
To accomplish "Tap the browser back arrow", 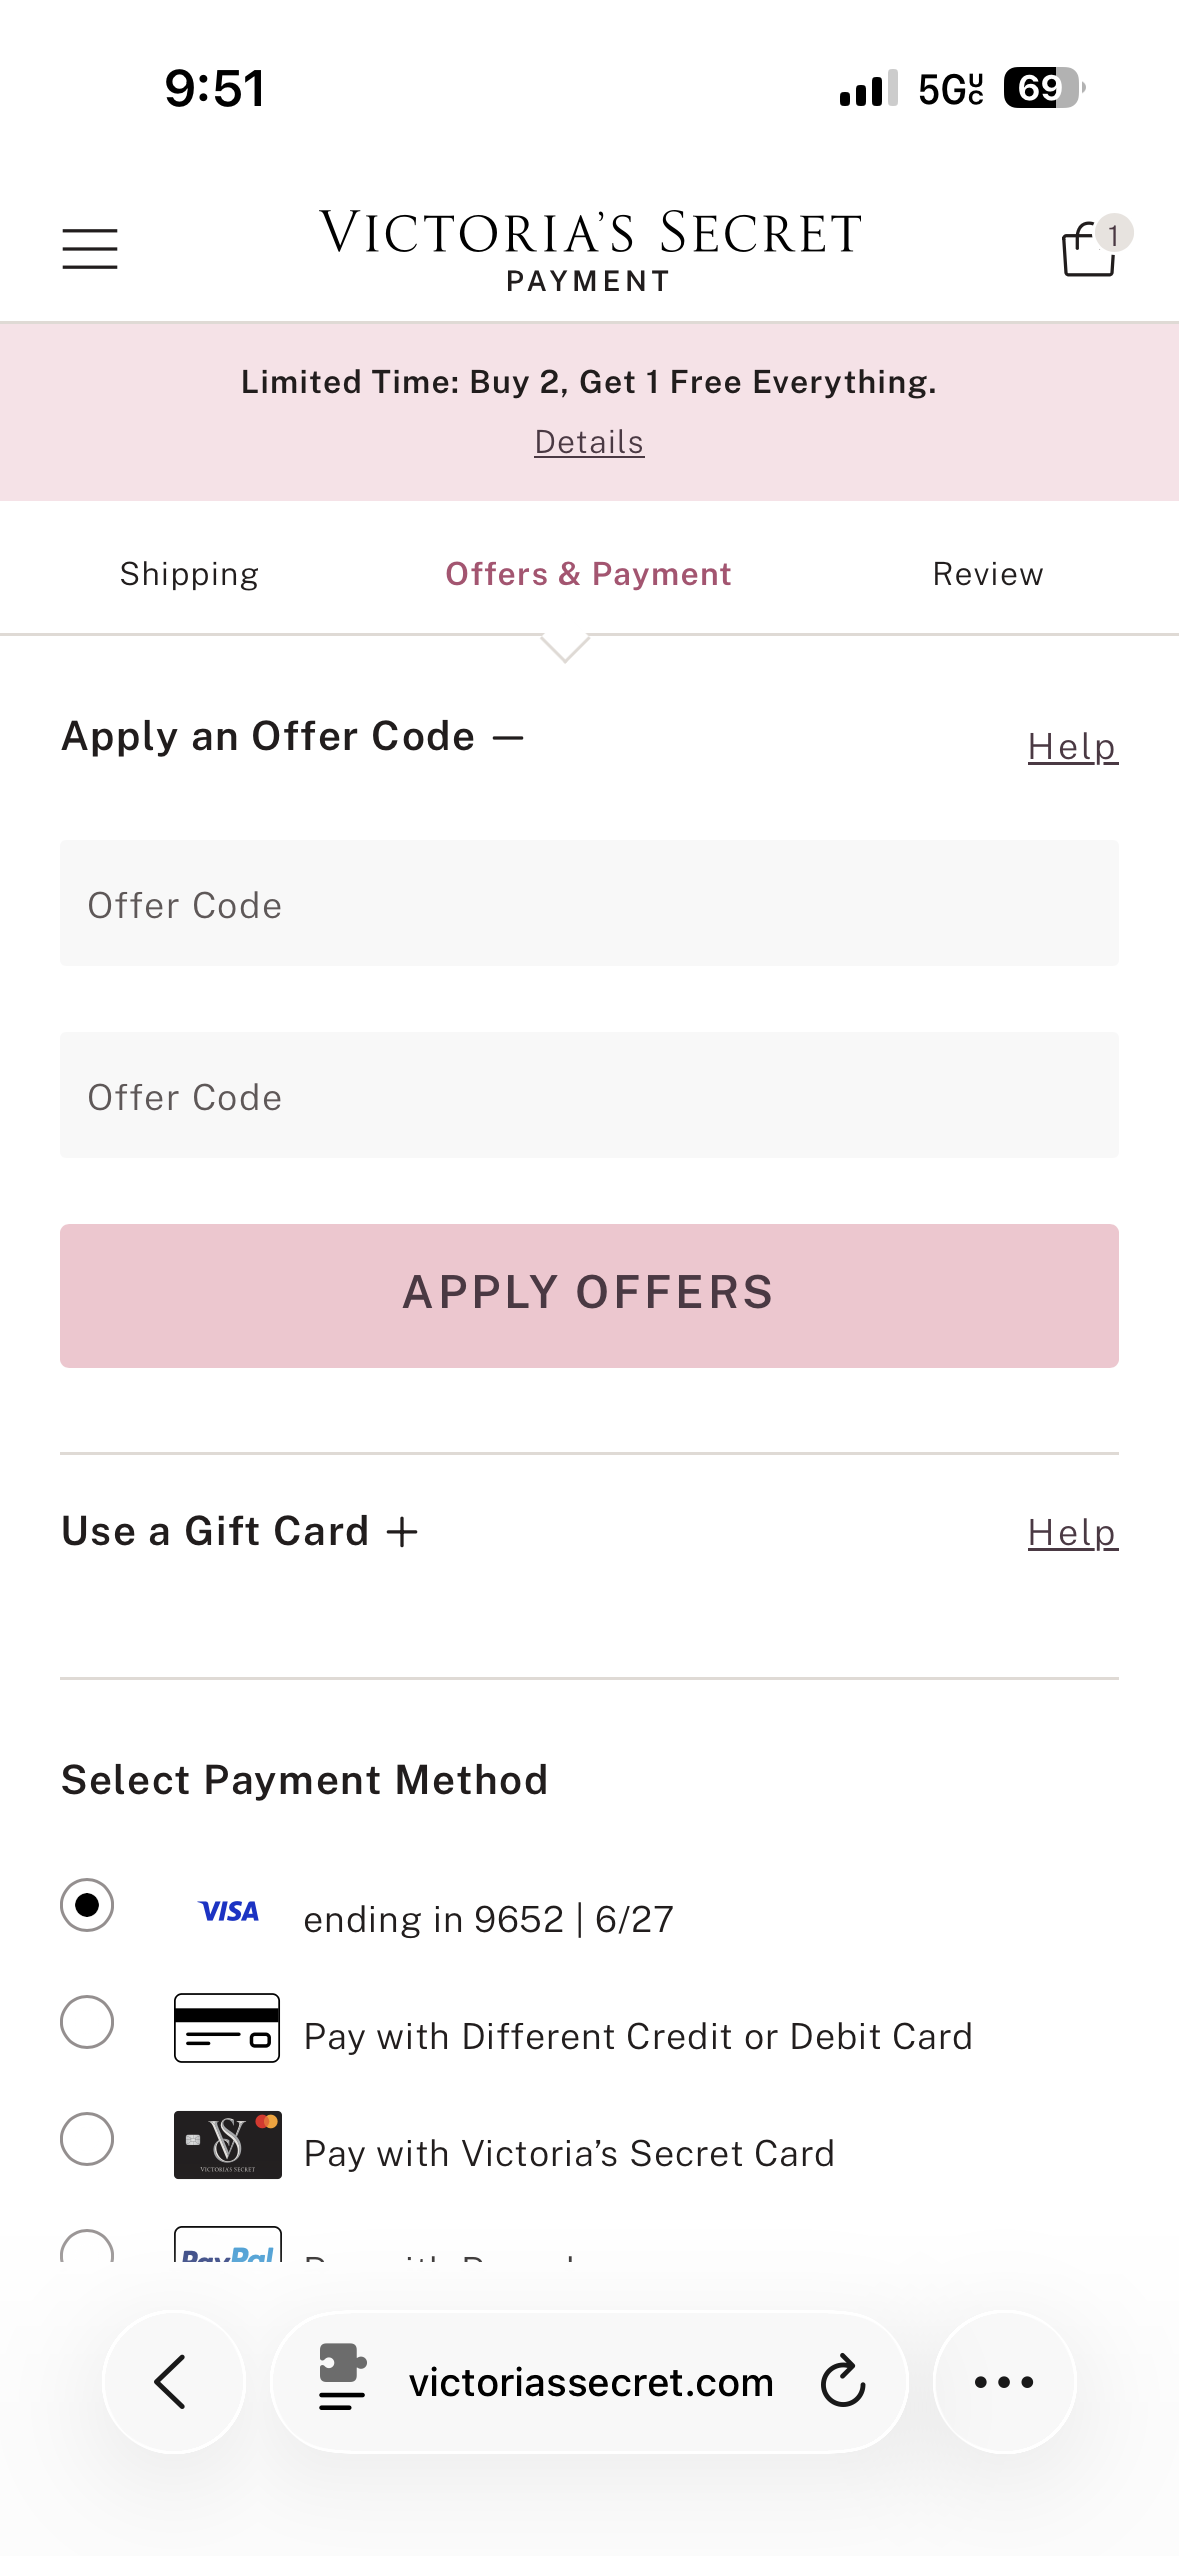I will (172, 2382).
